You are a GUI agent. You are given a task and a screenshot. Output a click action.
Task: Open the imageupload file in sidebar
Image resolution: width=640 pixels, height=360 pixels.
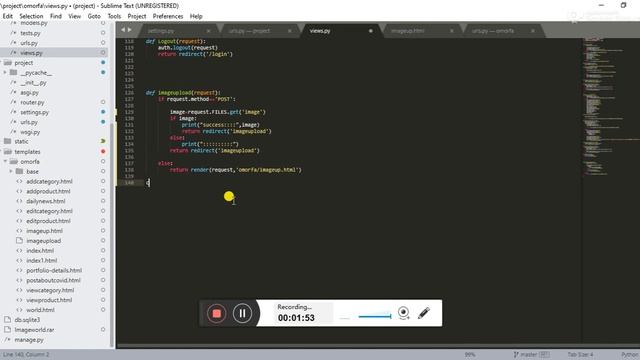coord(44,241)
